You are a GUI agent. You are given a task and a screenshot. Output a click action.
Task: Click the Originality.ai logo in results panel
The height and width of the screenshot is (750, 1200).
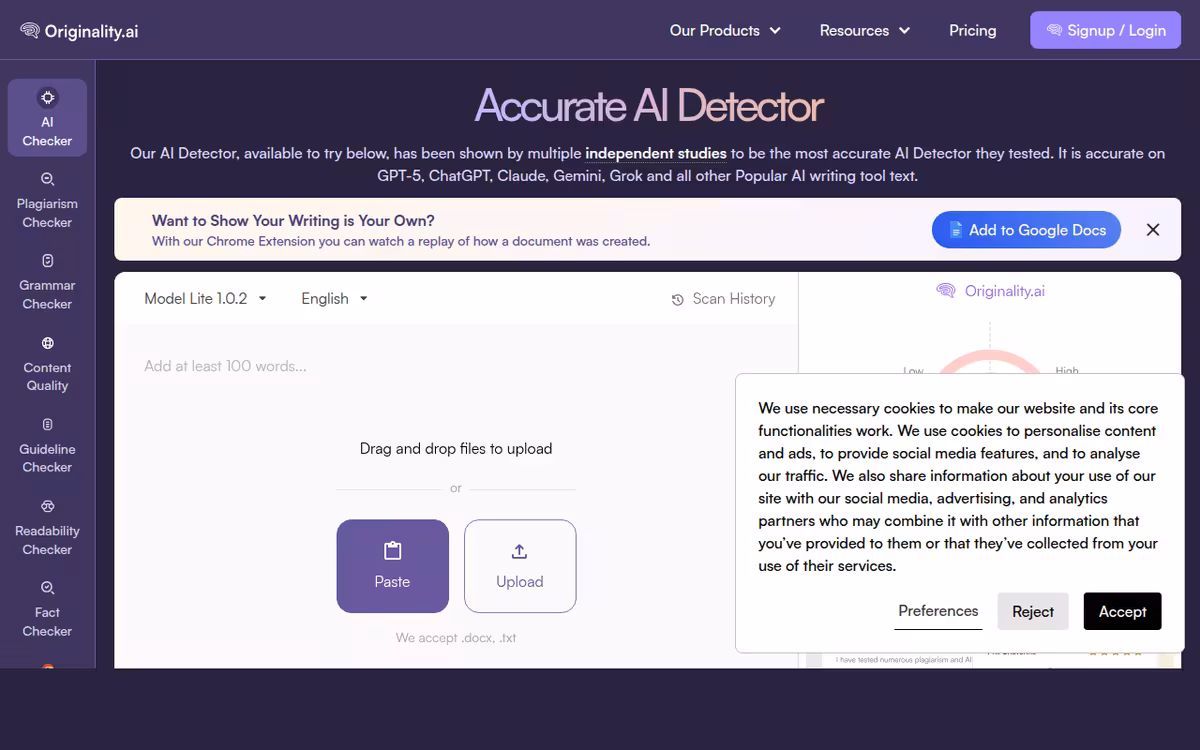(x=991, y=291)
